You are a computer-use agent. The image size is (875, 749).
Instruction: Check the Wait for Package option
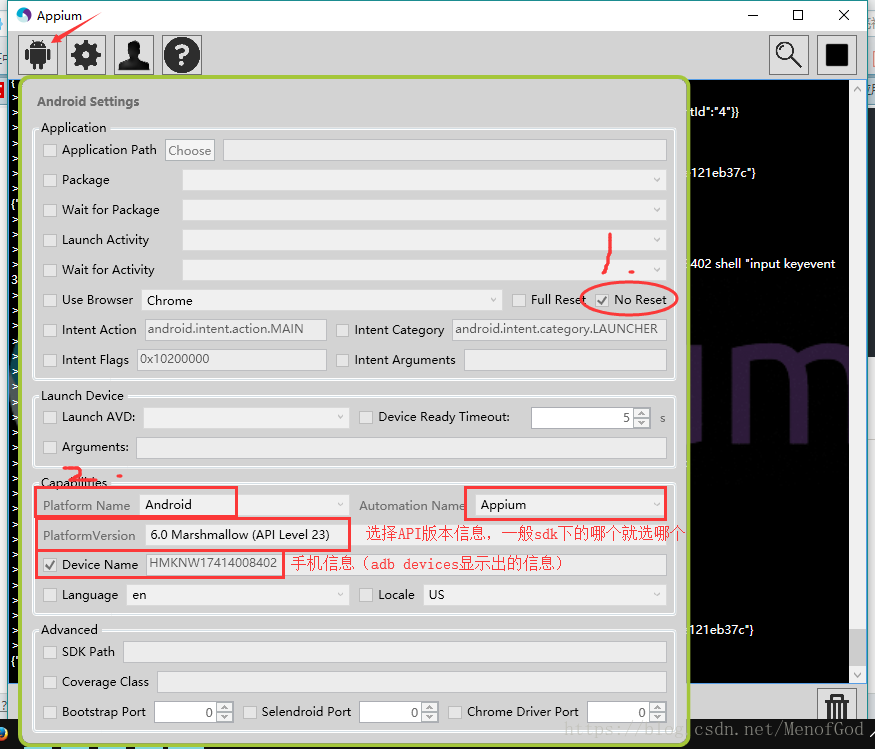[50, 210]
